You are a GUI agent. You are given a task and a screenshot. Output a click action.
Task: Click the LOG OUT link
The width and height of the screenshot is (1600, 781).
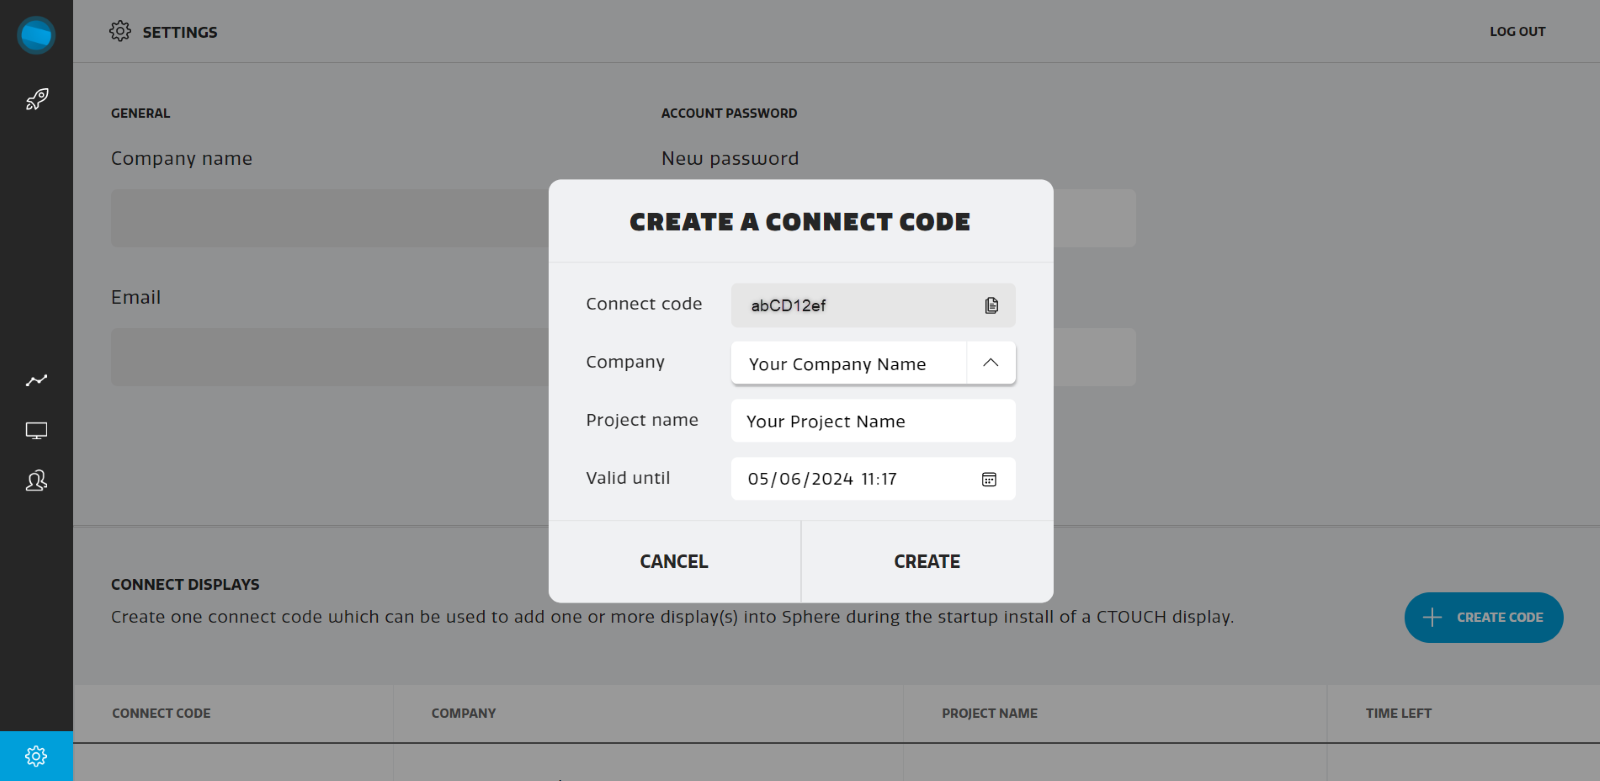click(1517, 32)
